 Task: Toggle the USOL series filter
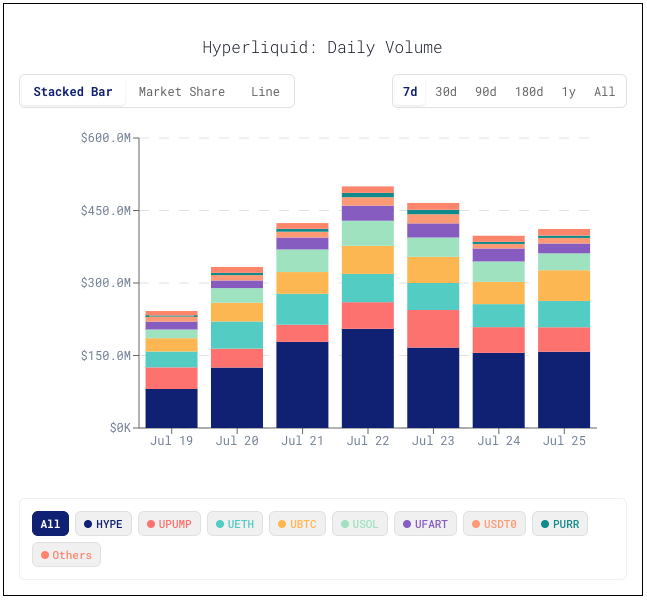pyautogui.click(x=359, y=524)
